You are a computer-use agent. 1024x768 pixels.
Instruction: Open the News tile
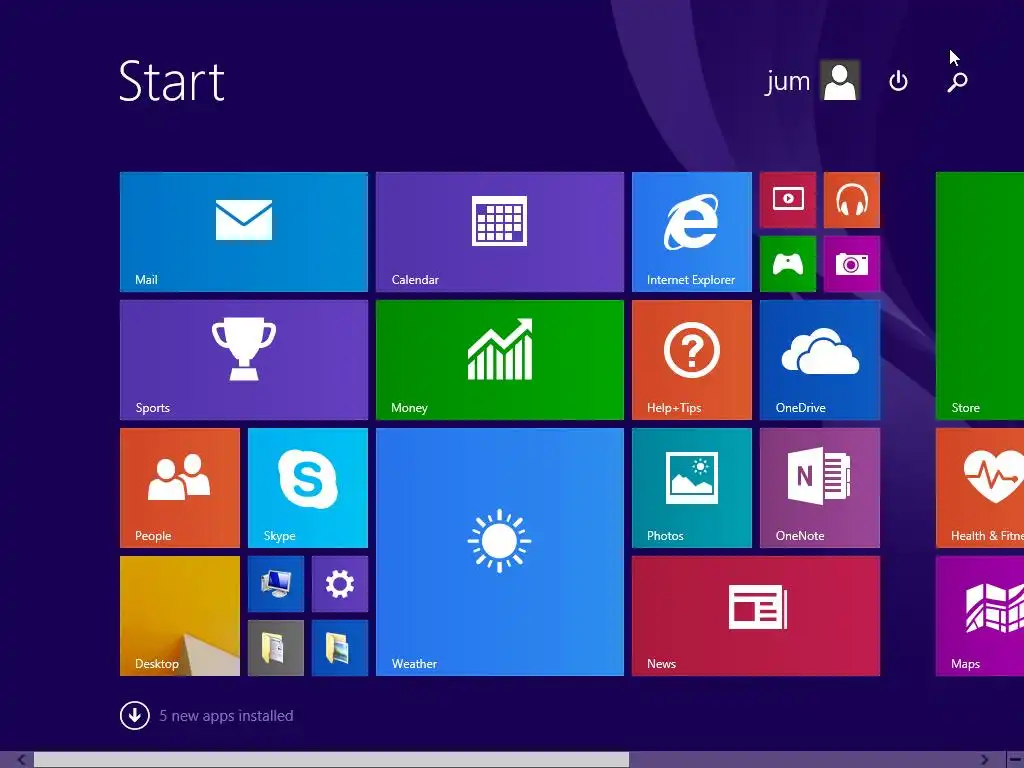[756, 616]
